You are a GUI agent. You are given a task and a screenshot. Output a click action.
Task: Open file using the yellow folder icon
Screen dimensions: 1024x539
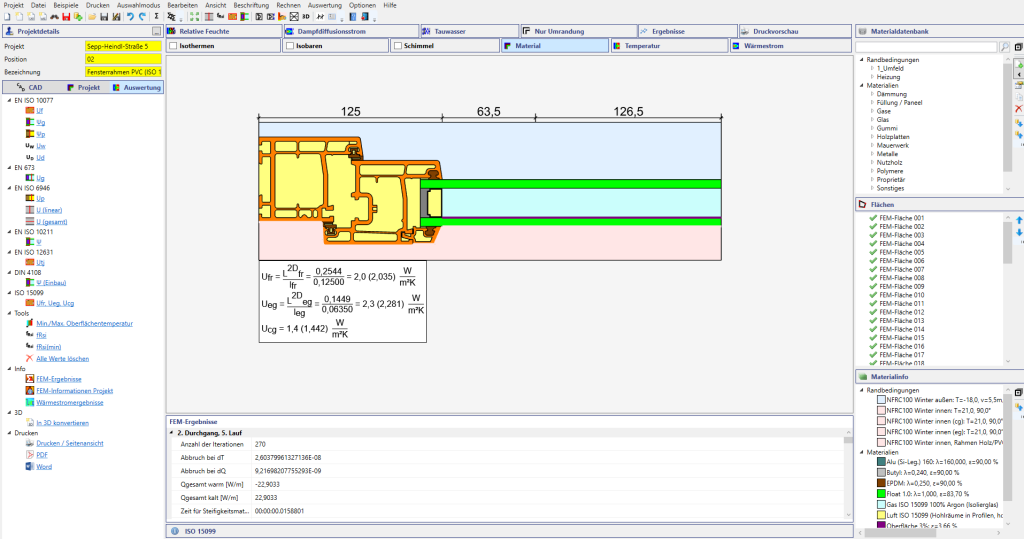pyautogui.click(x=92, y=16)
